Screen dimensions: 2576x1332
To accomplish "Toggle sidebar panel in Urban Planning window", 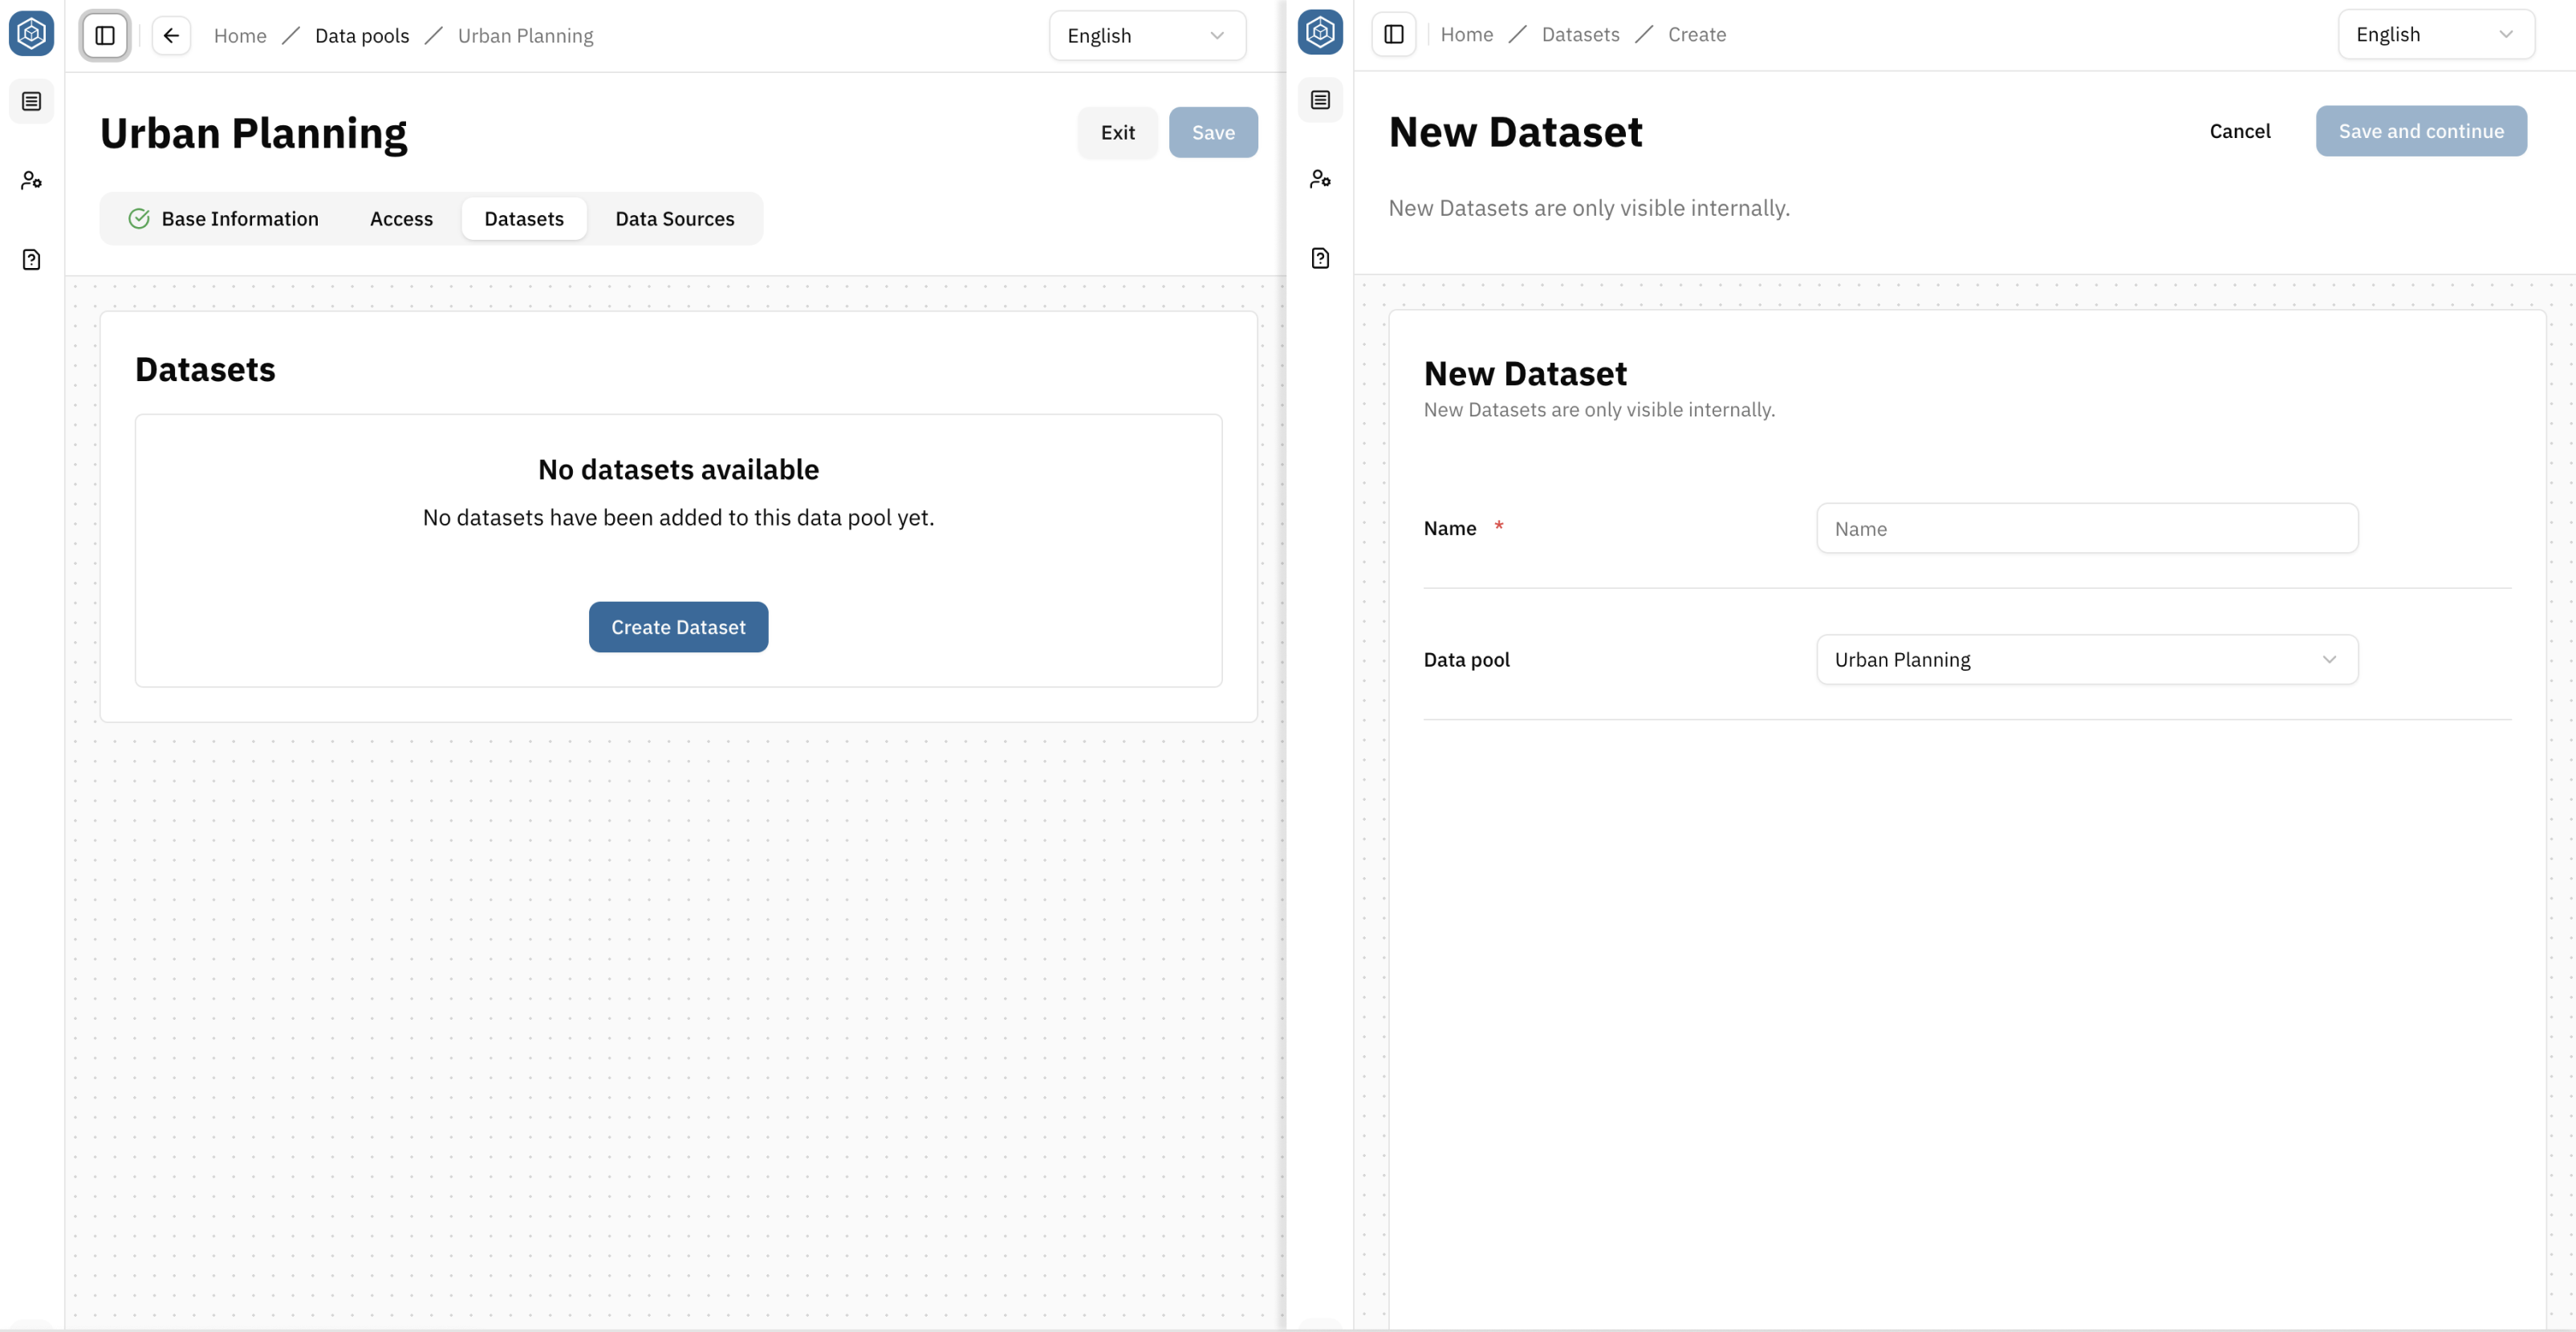I will [105, 36].
